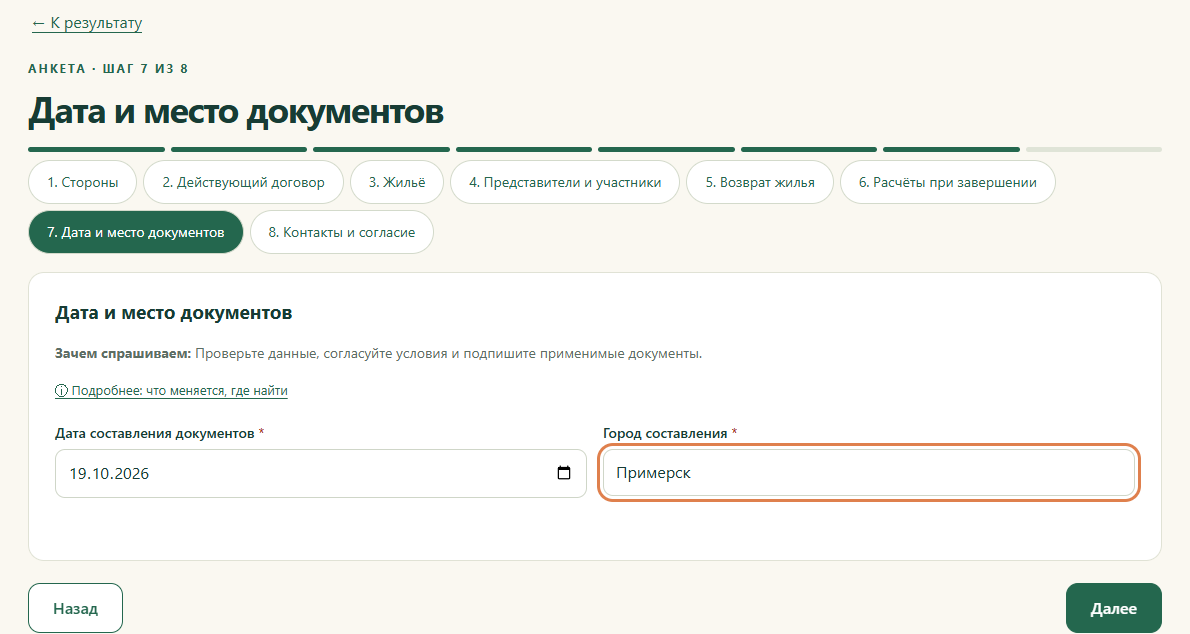Open «4. Представители и участники» step
Screen dimensions: 1190x634
coord(565,182)
